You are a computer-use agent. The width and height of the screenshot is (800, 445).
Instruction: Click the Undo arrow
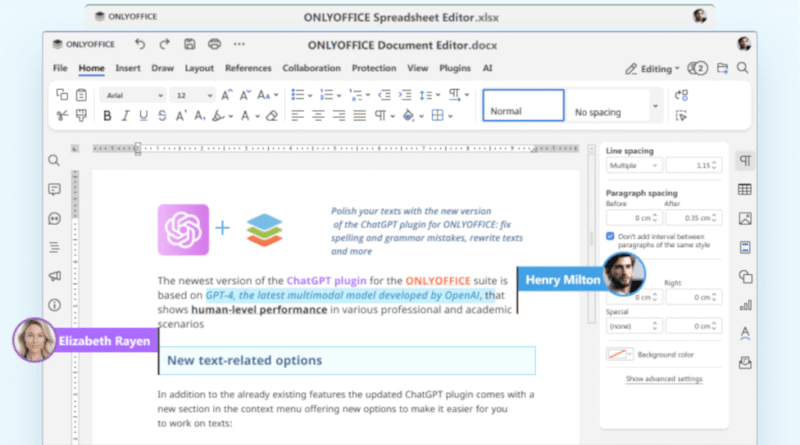click(x=139, y=44)
